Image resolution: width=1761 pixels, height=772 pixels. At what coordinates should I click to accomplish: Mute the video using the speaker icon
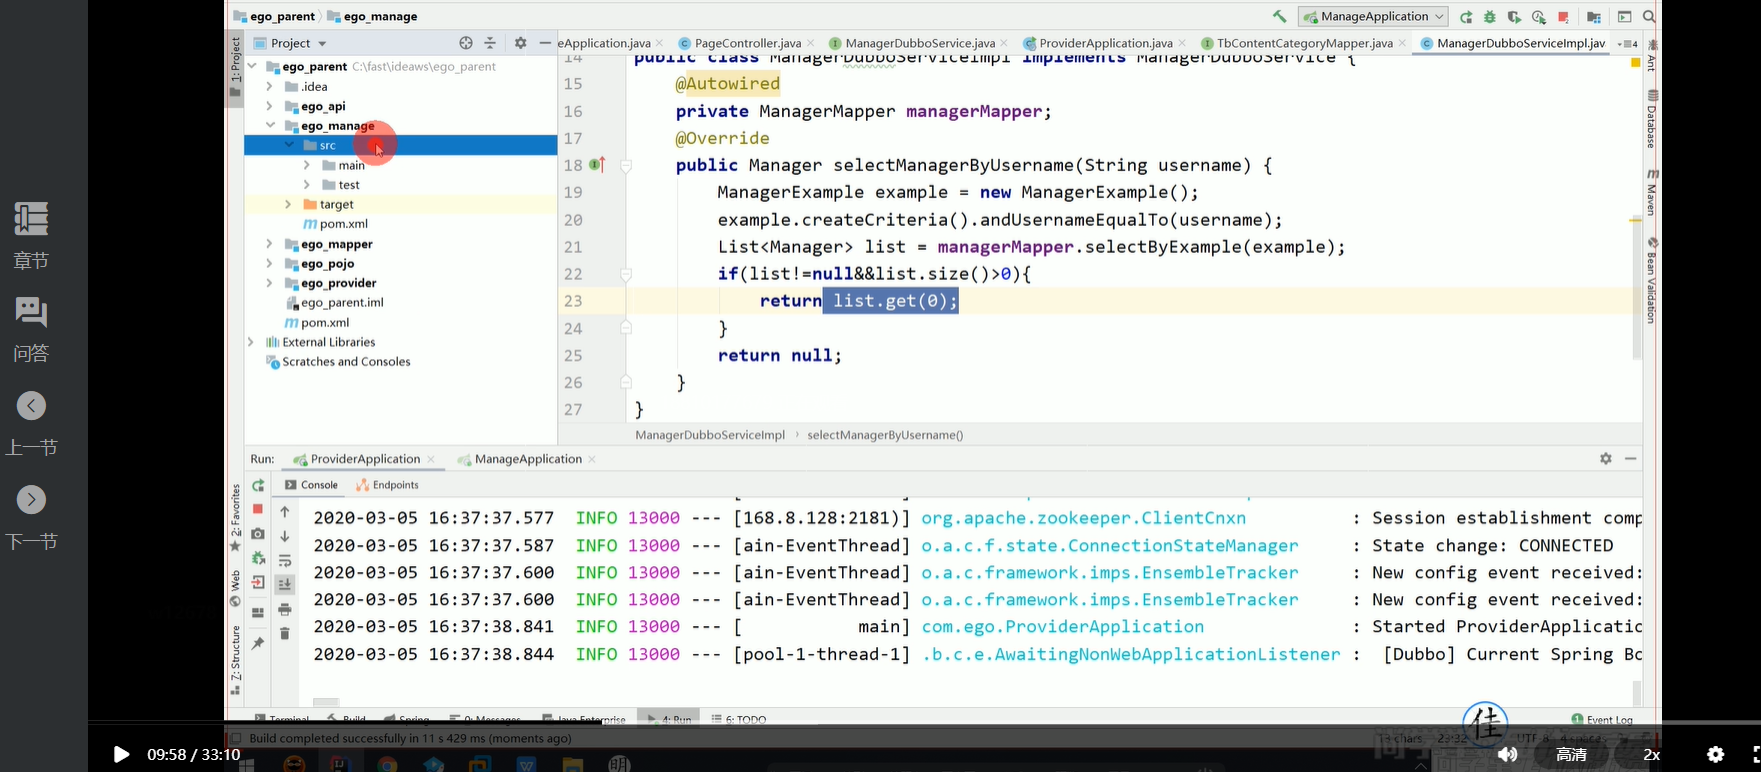[x=1507, y=754]
